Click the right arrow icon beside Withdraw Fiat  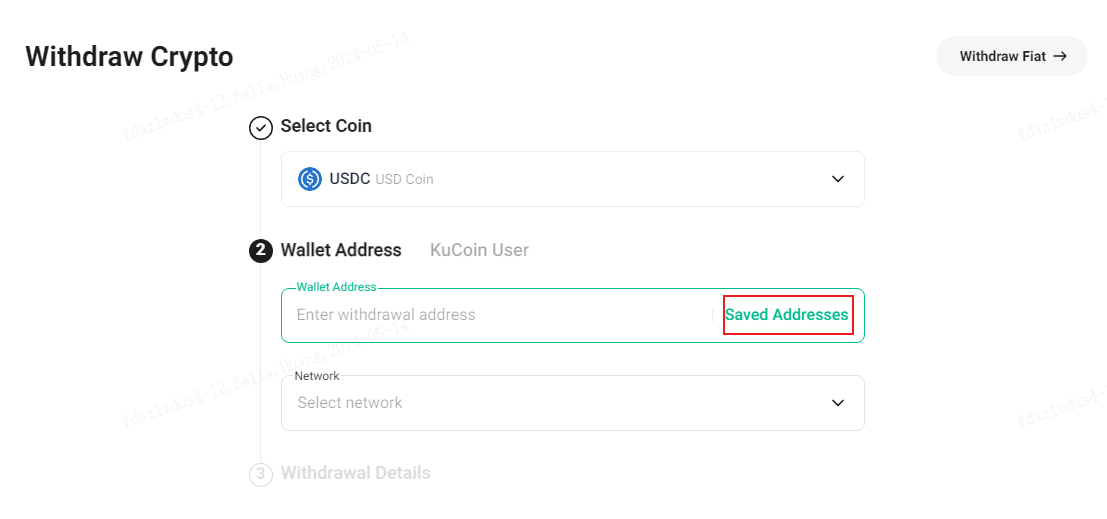1060,56
